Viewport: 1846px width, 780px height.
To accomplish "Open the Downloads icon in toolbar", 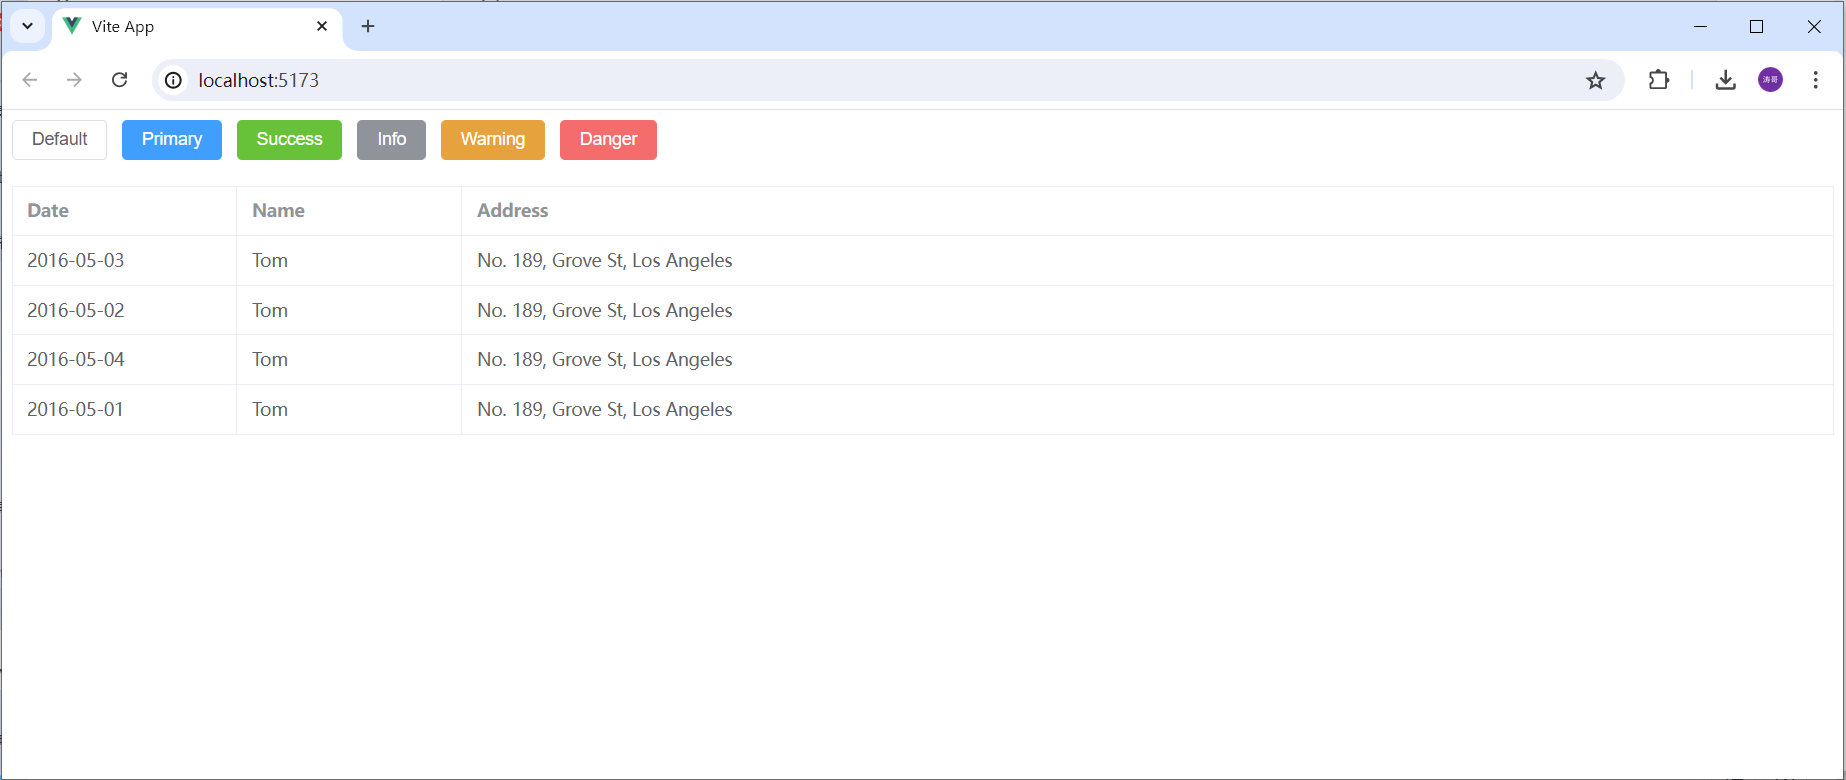I will pos(1725,80).
